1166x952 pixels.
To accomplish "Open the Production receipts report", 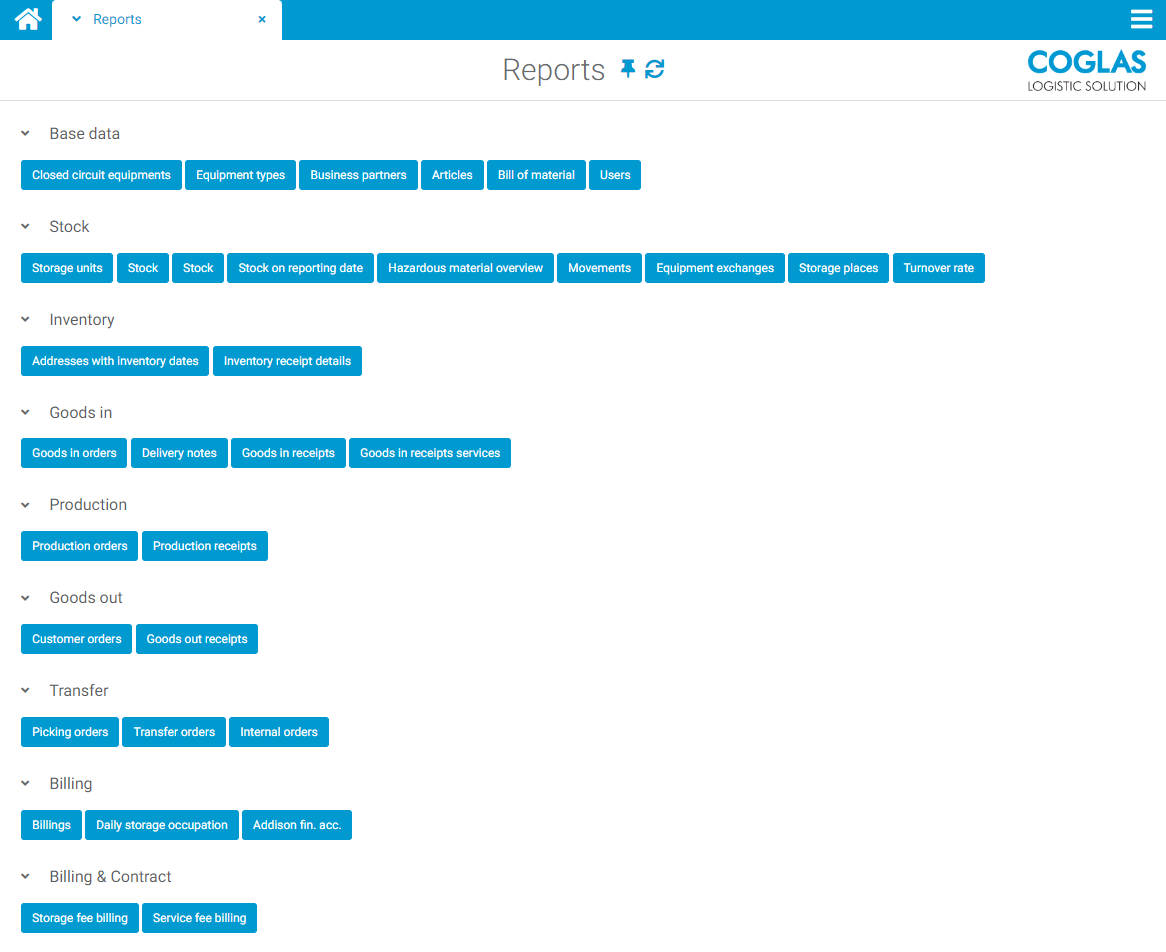I will point(204,546).
